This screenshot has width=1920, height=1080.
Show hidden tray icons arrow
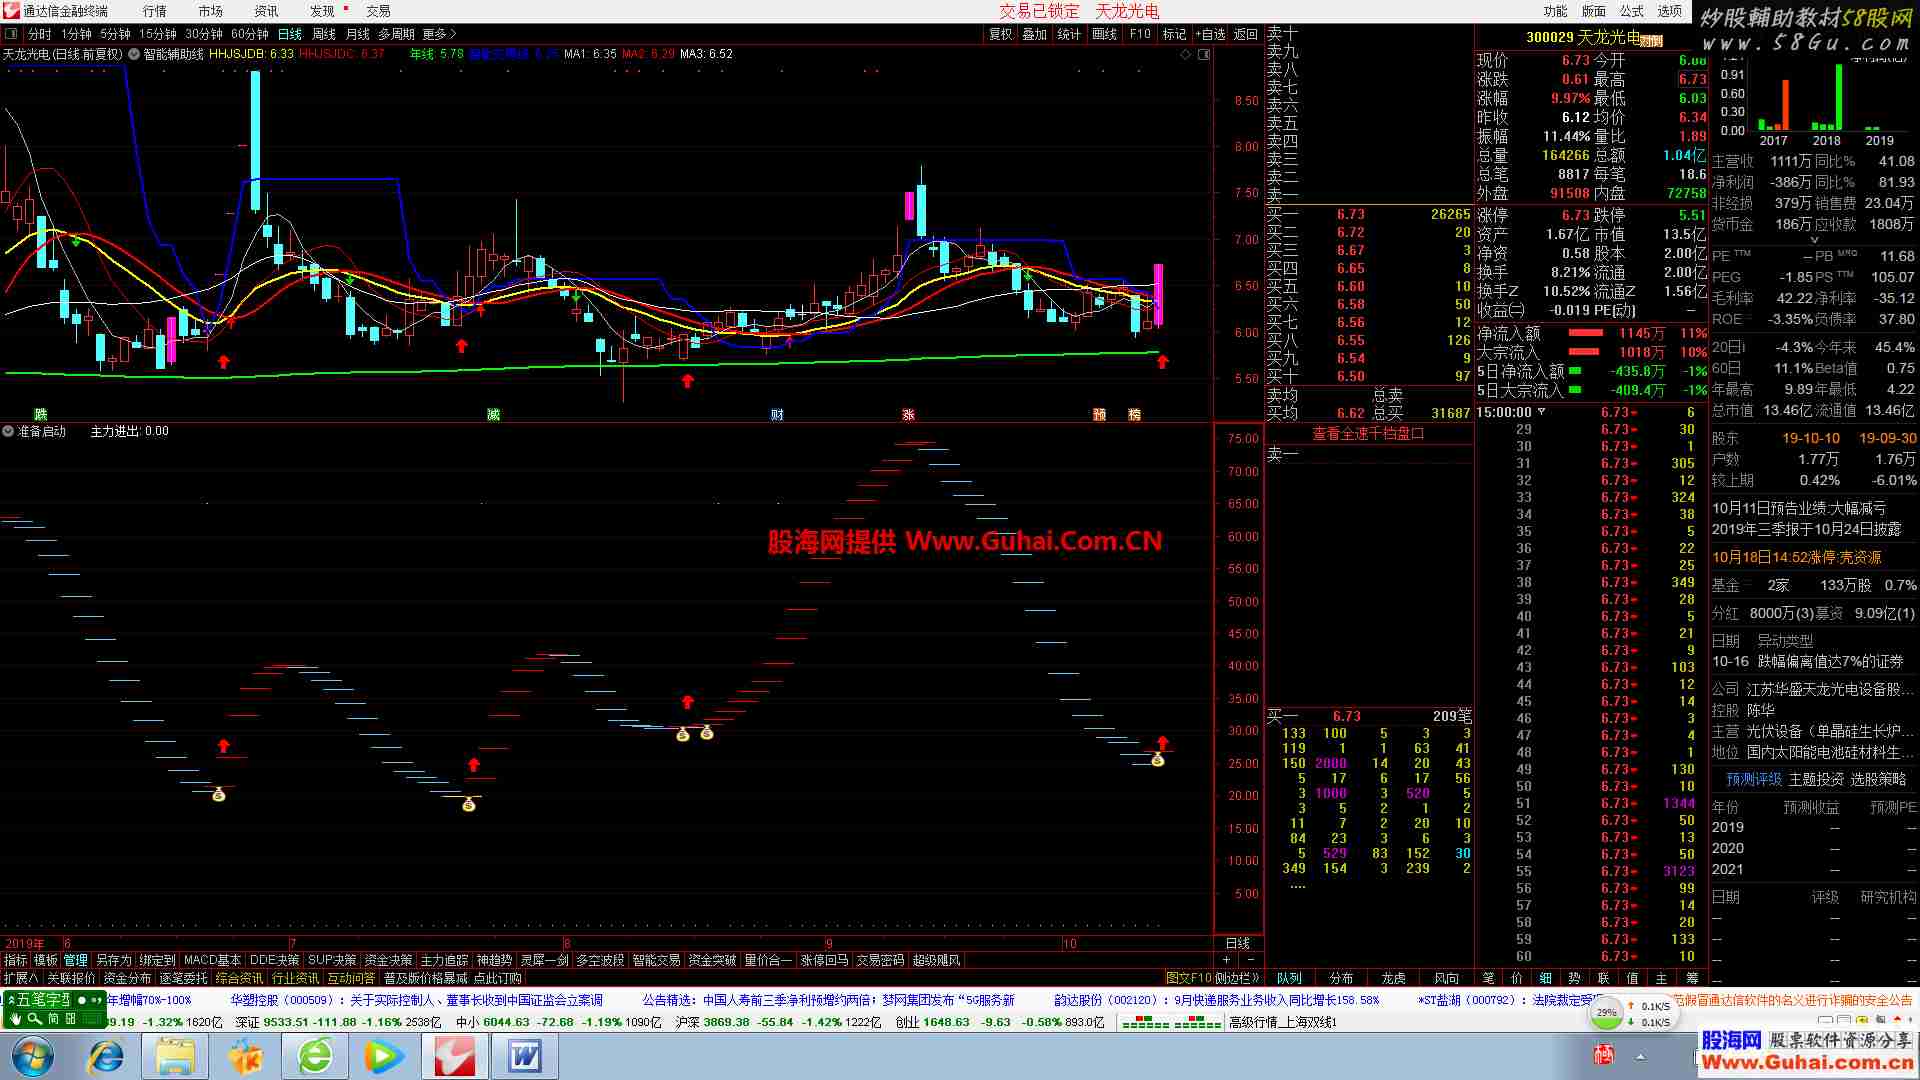[x=1641, y=1055]
